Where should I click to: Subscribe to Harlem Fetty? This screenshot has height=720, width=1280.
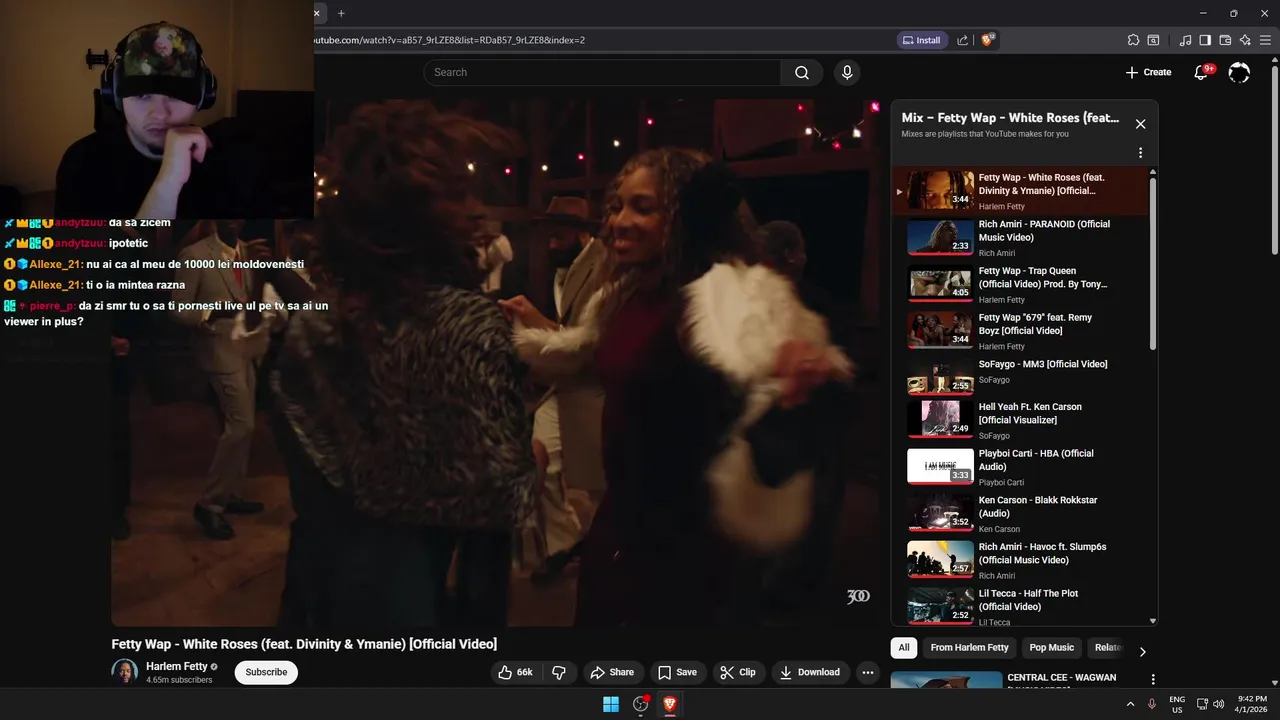(x=266, y=672)
